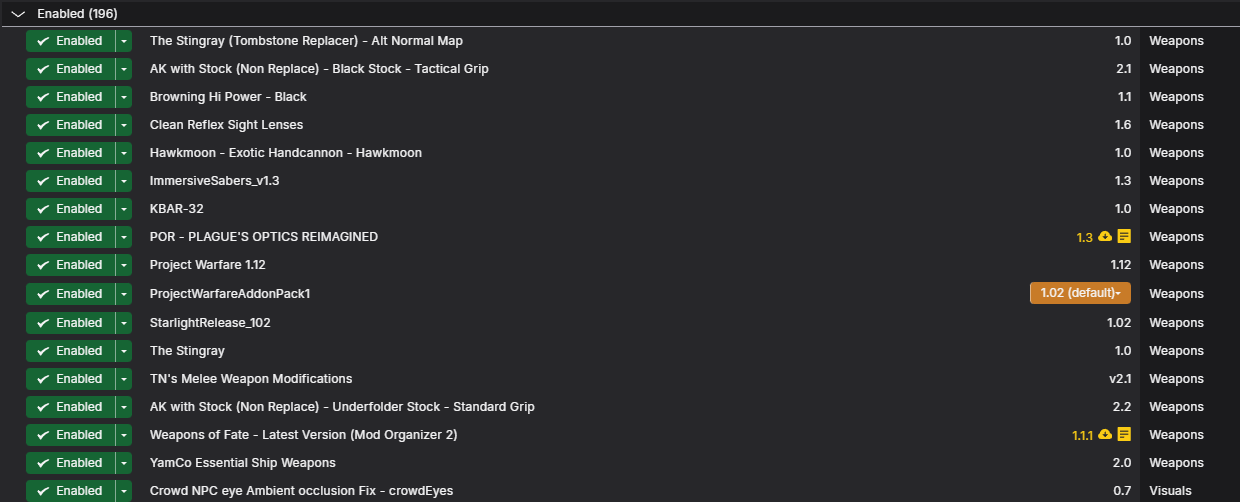The width and height of the screenshot is (1240, 502).
Task: Click the update cloud icon for Weapons of Fate
Action: [x=1105, y=435]
